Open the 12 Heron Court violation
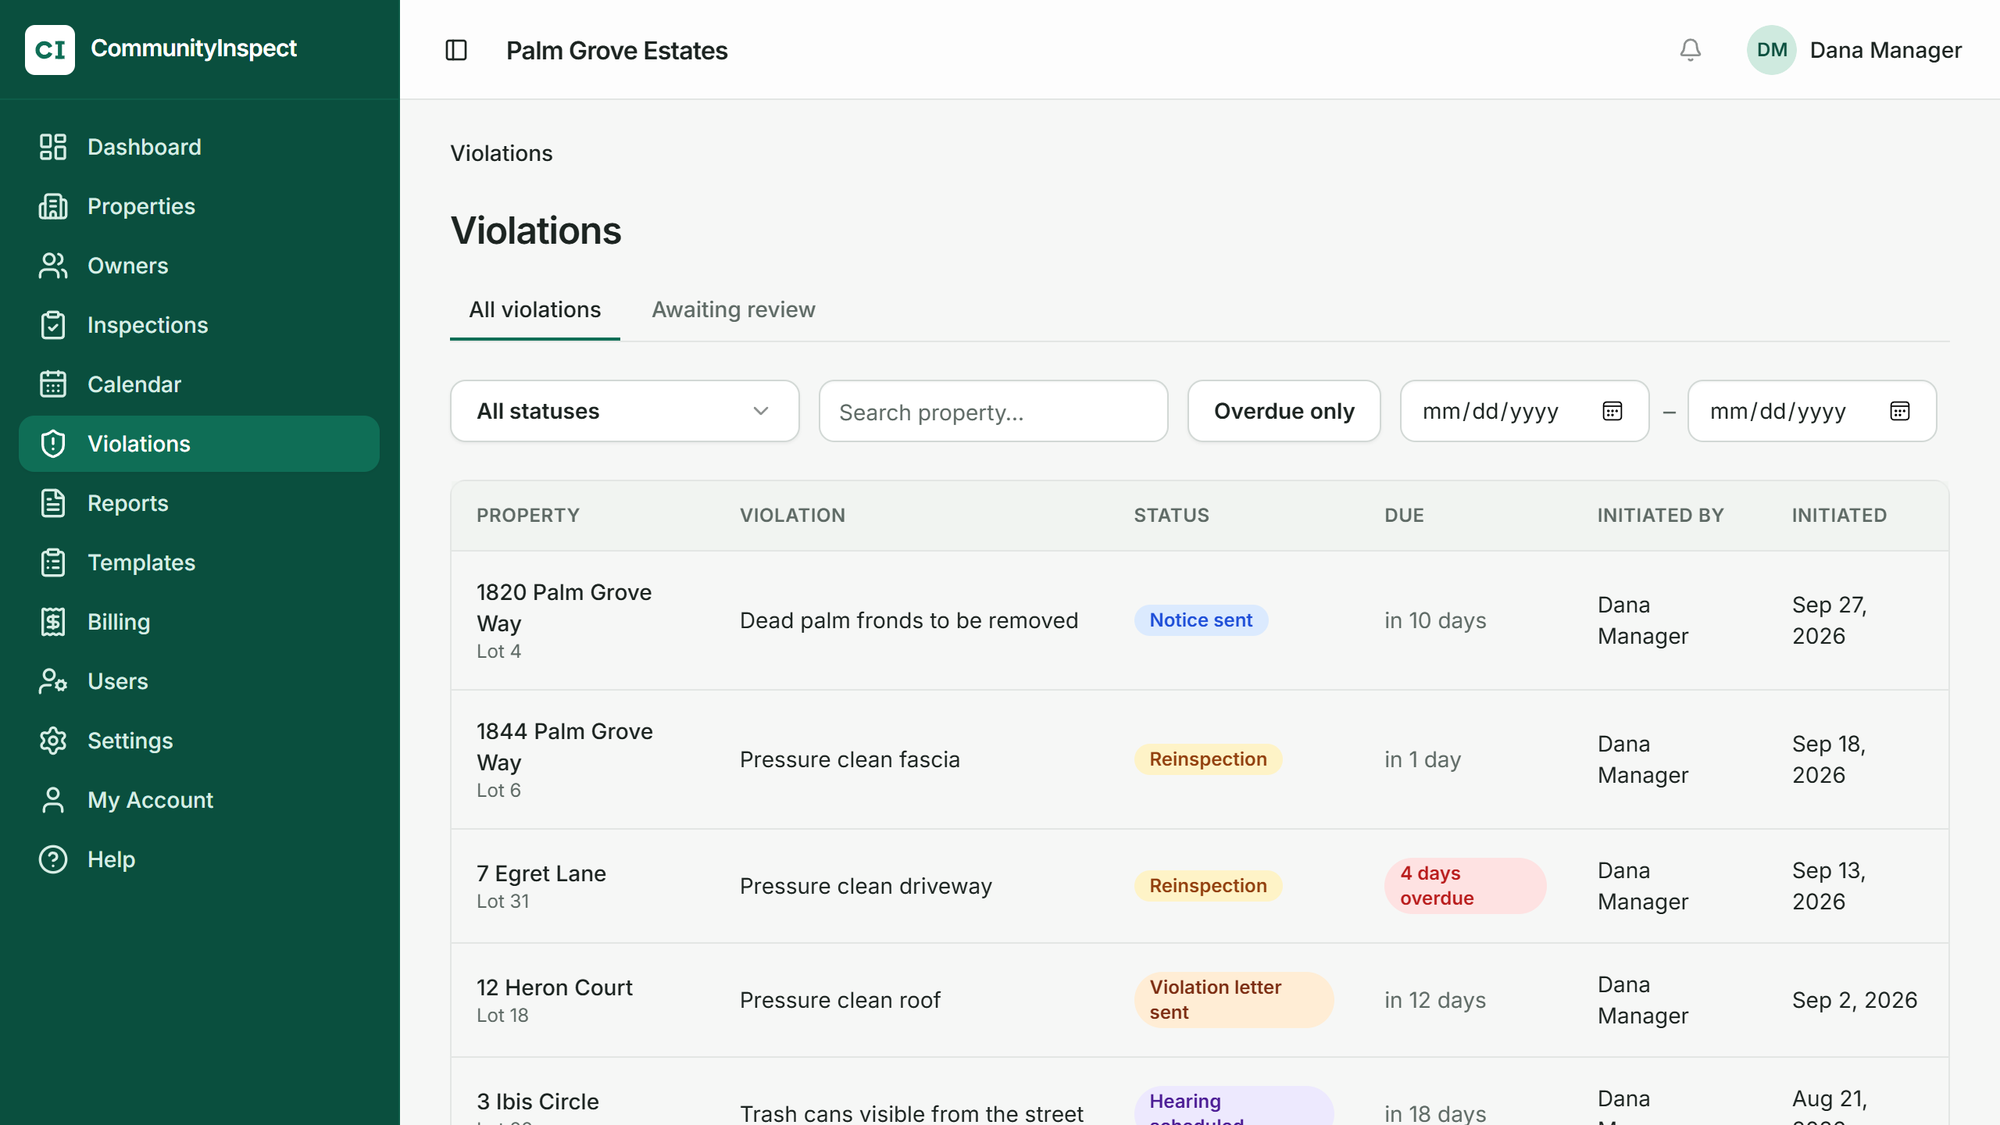Image resolution: width=2000 pixels, height=1125 pixels. click(x=1199, y=1000)
